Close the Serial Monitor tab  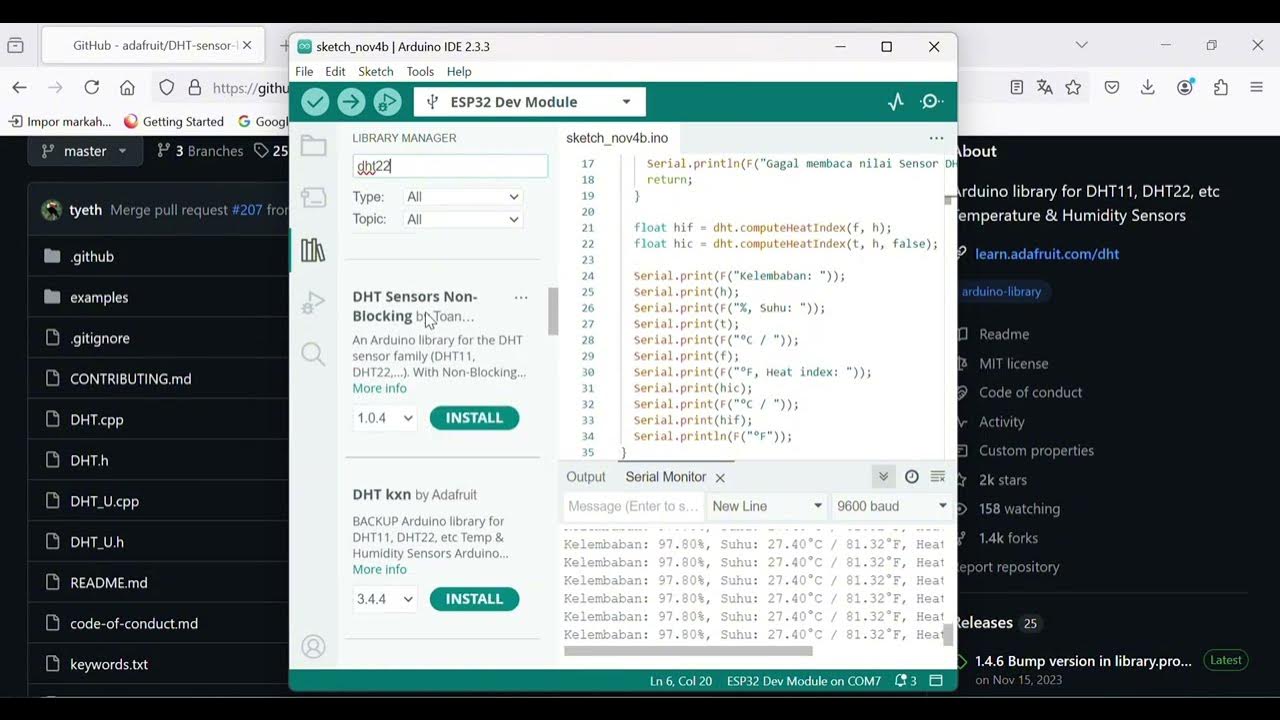pyautogui.click(x=720, y=478)
